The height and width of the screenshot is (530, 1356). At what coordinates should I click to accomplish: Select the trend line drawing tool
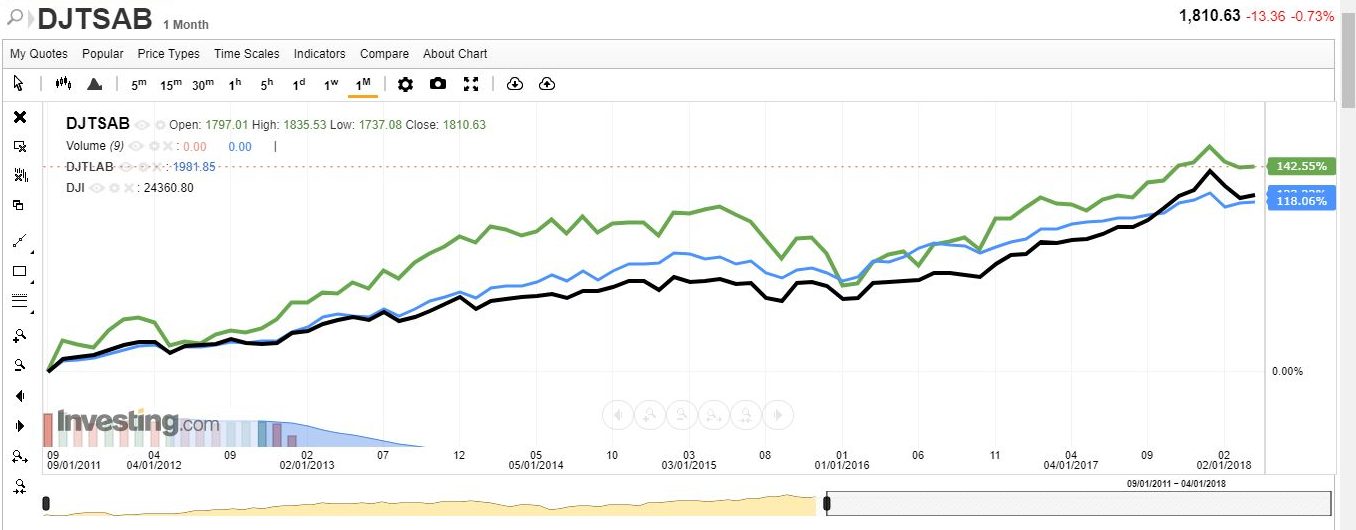19,241
